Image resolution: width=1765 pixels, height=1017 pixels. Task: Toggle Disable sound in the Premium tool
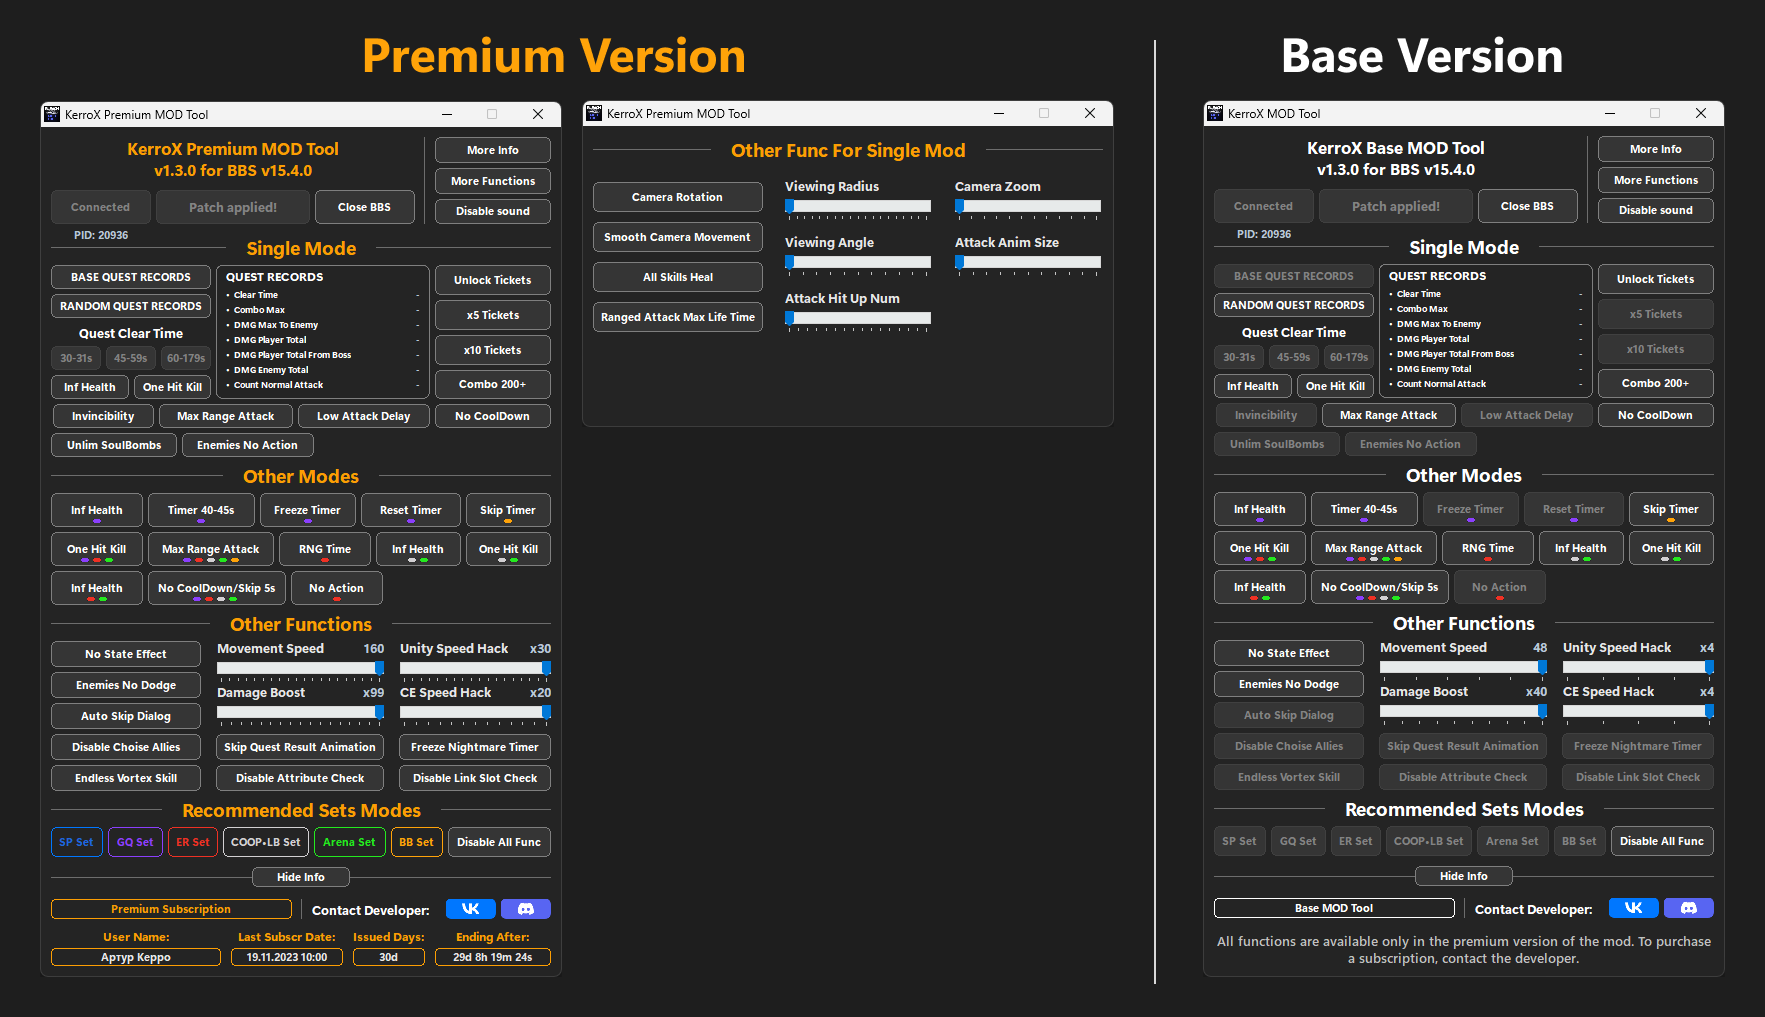tap(492, 210)
